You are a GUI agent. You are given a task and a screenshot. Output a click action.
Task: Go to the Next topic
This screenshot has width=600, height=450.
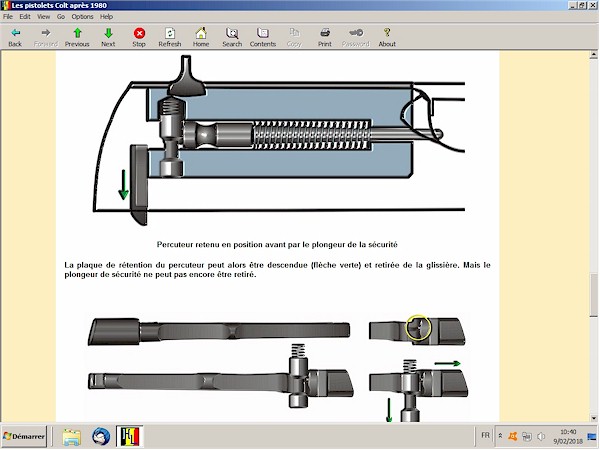coord(108,37)
